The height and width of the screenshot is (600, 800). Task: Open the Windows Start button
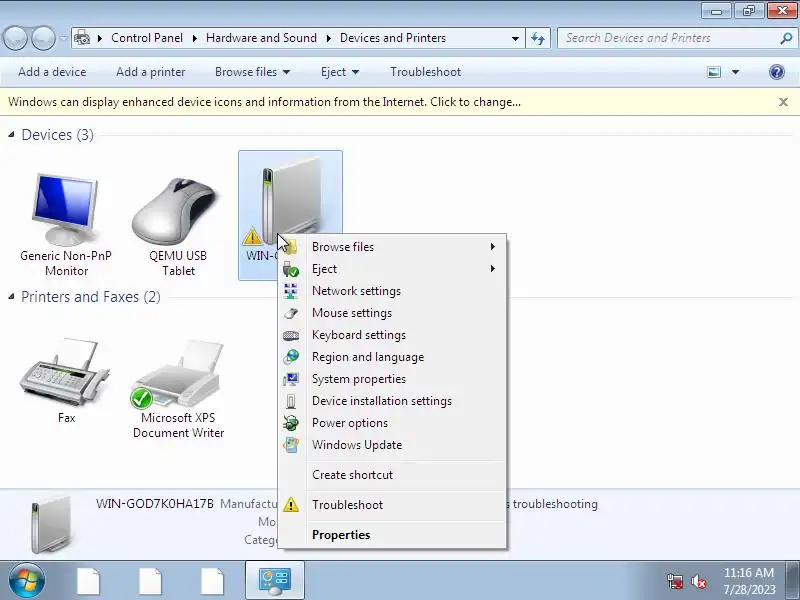pyautogui.click(x=26, y=580)
